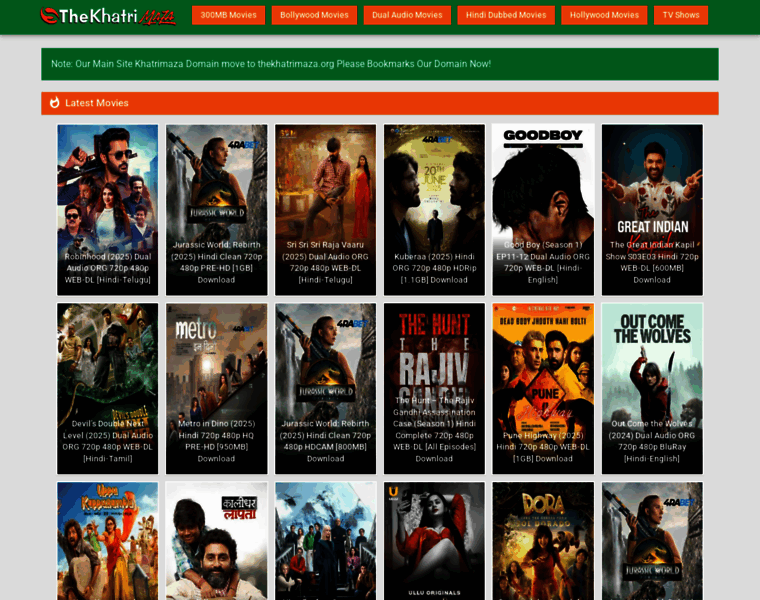This screenshot has height=600, width=760.
Task: Click the domain move notice banner
Action: pyautogui.click(x=380, y=64)
